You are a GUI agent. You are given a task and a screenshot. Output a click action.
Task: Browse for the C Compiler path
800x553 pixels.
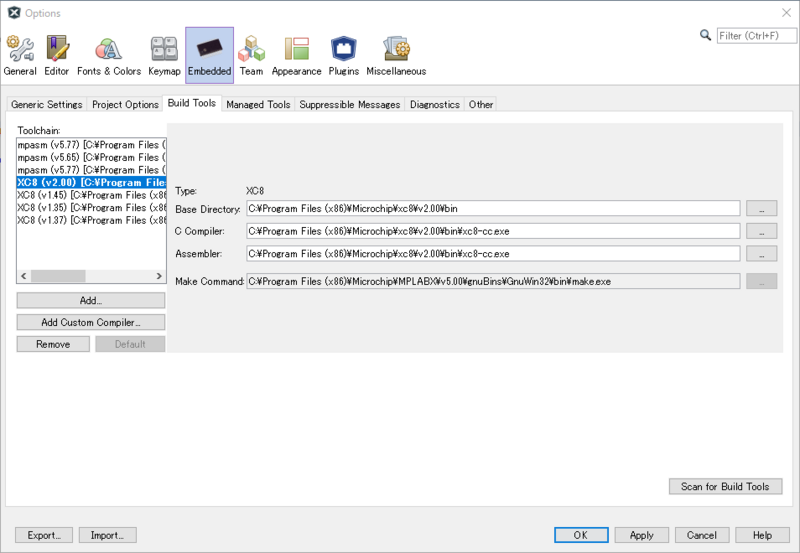click(x=761, y=231)
